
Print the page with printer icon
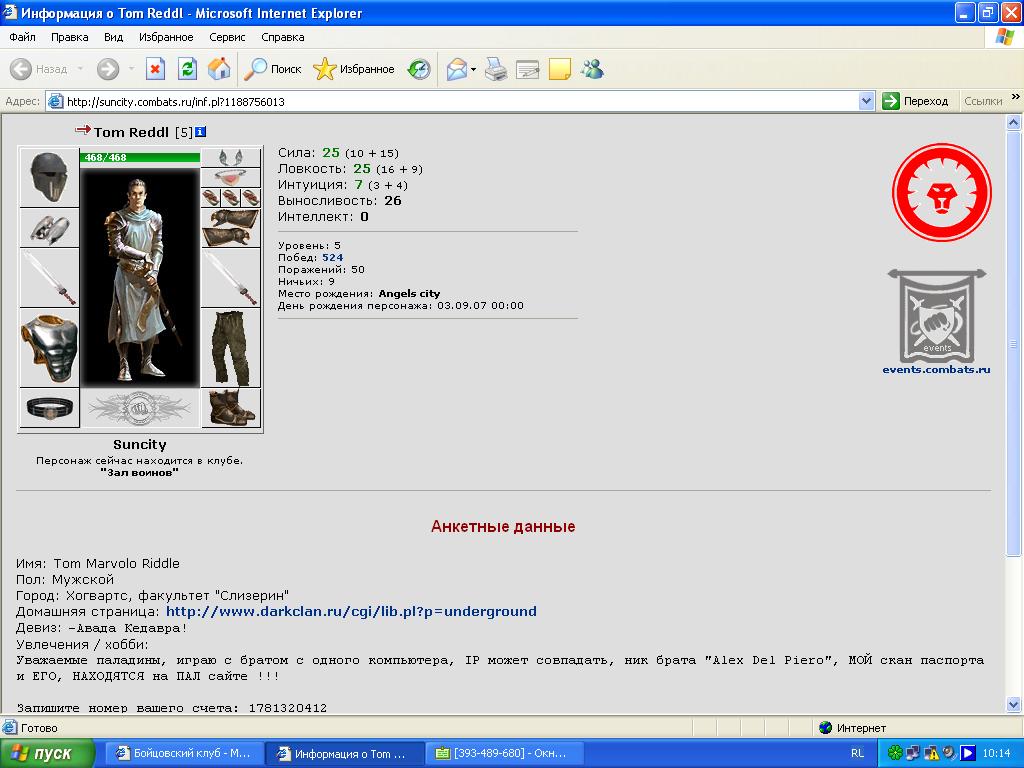click(496, 69)
